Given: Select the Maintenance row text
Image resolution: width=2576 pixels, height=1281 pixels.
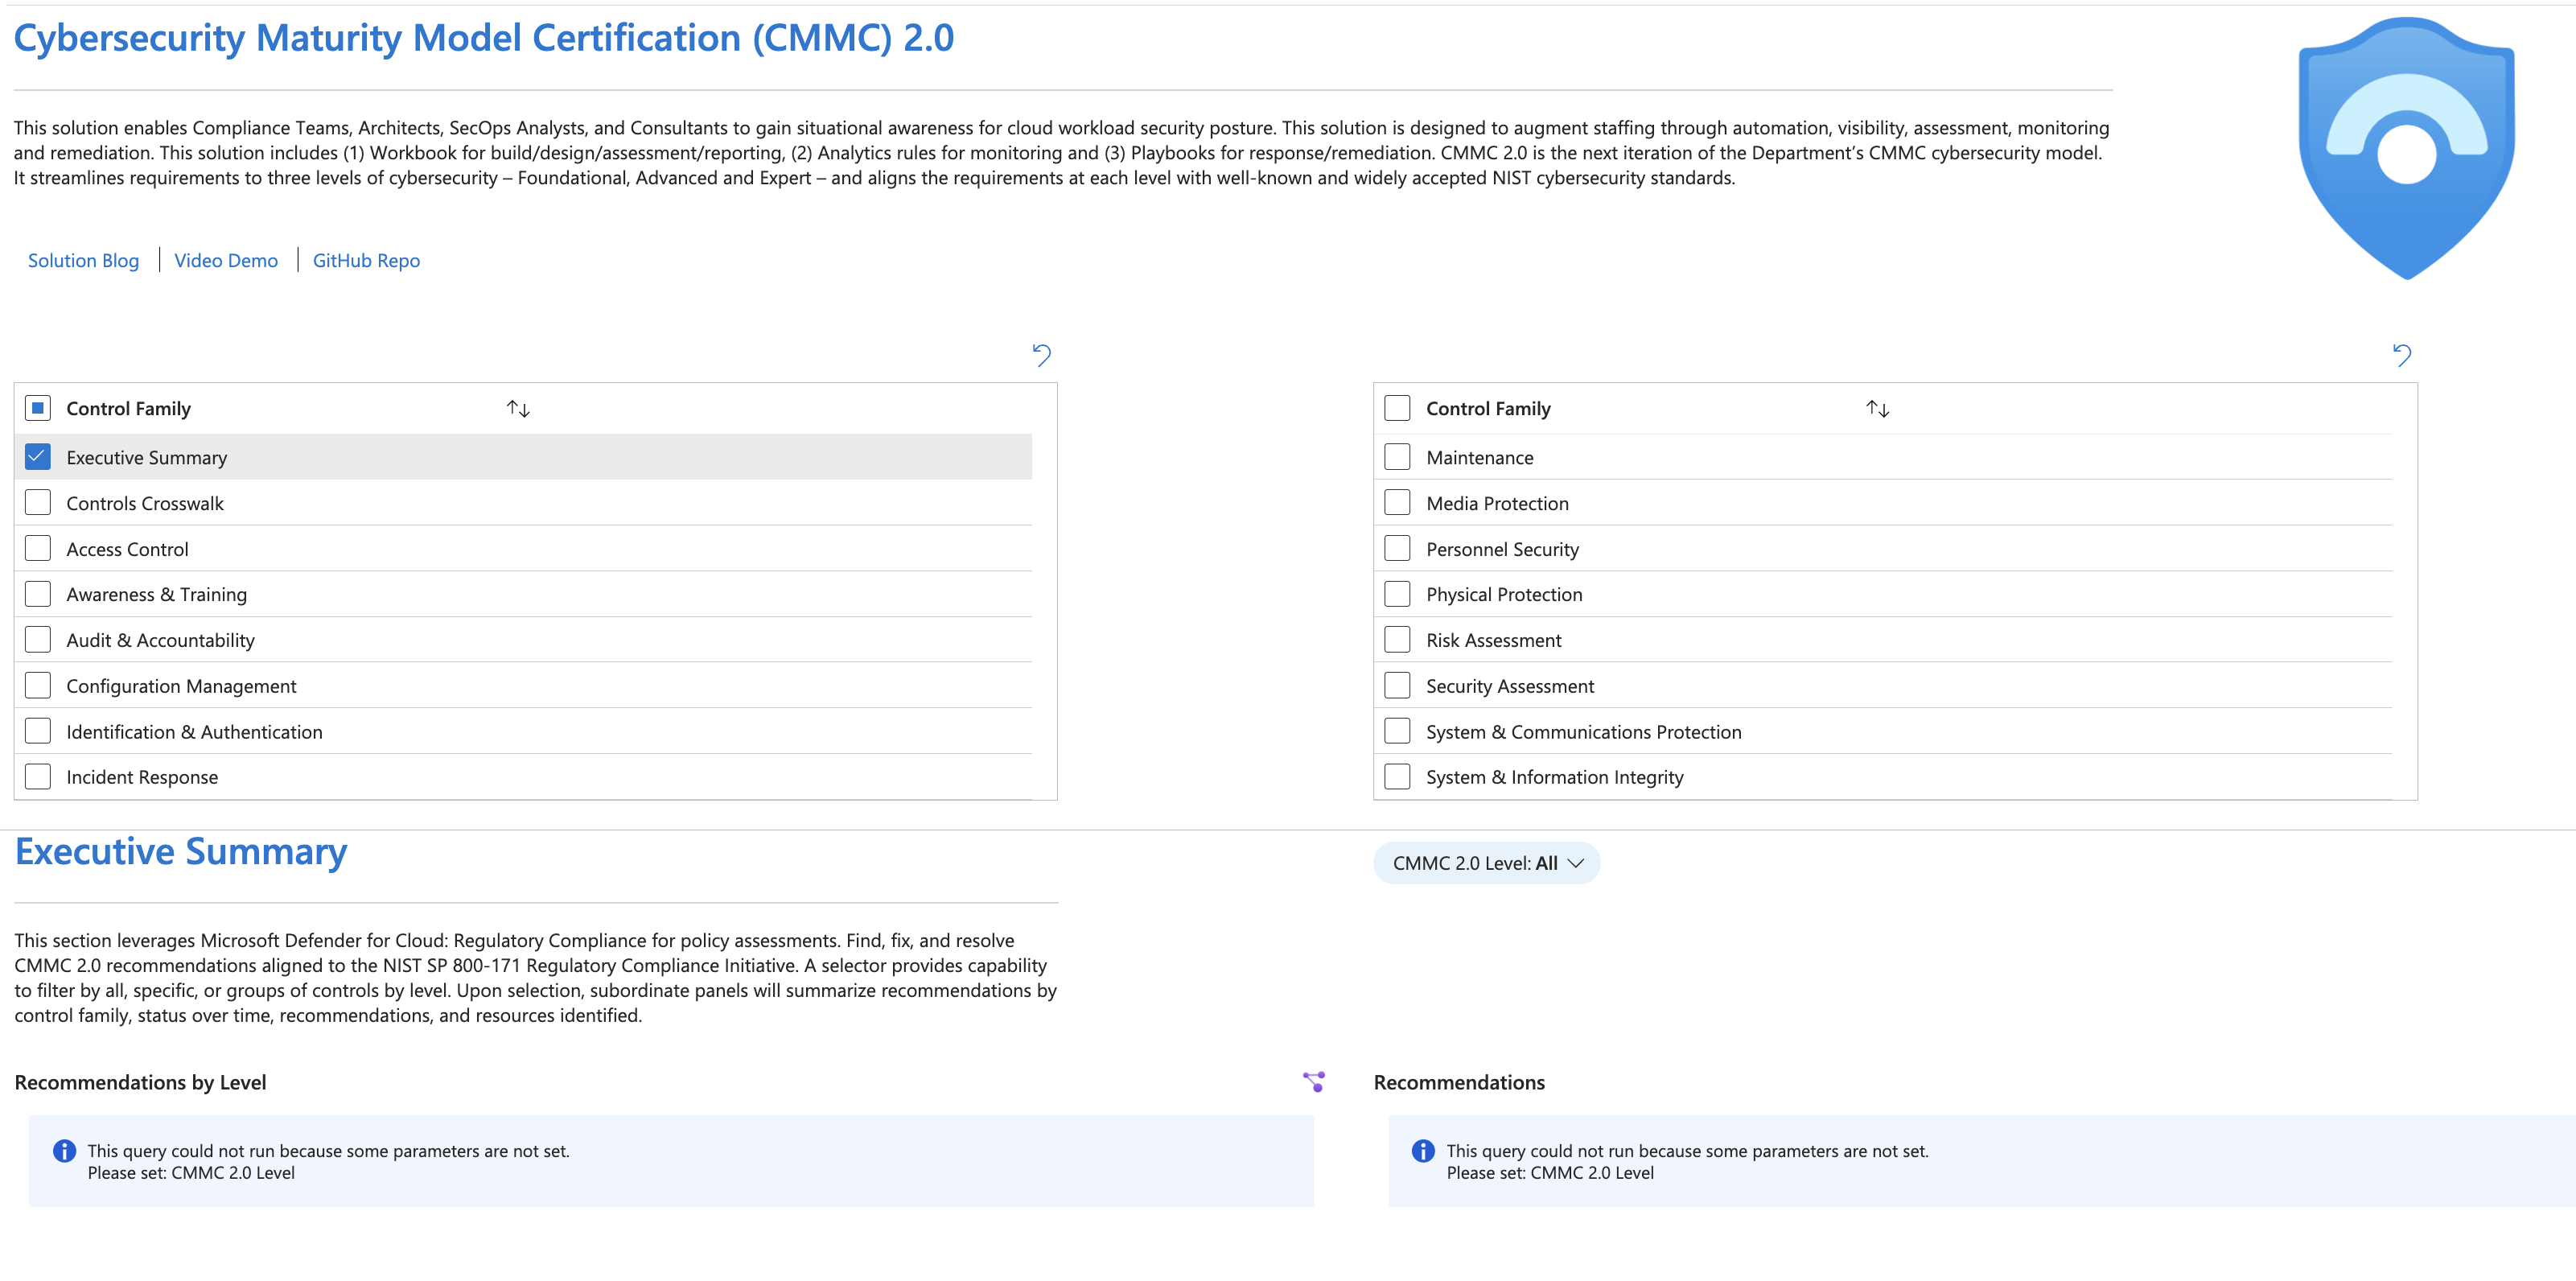Looking at the screenshot, I should (1480, 458).
